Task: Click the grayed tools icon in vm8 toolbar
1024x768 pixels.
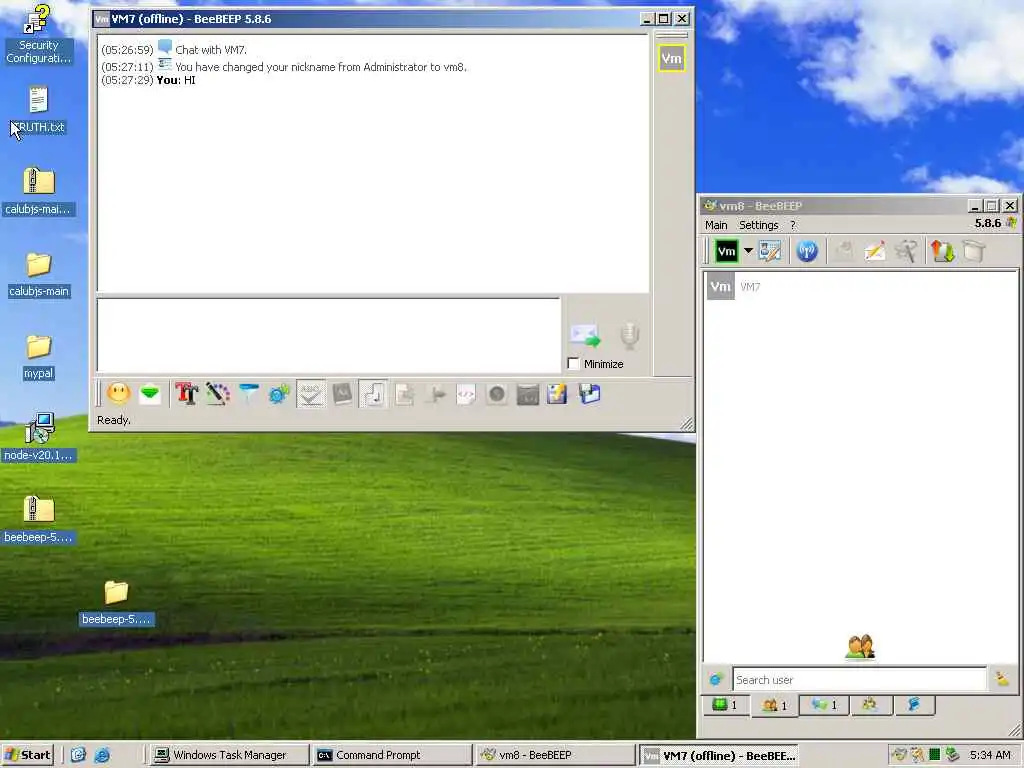Action: (x=906, y=251)
